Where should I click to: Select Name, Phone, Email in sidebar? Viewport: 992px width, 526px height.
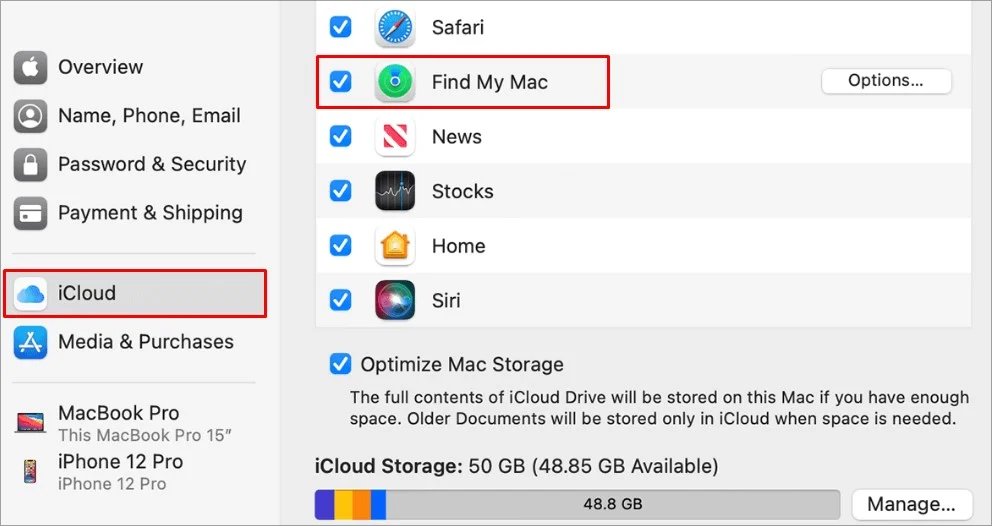tap(128, 116)
